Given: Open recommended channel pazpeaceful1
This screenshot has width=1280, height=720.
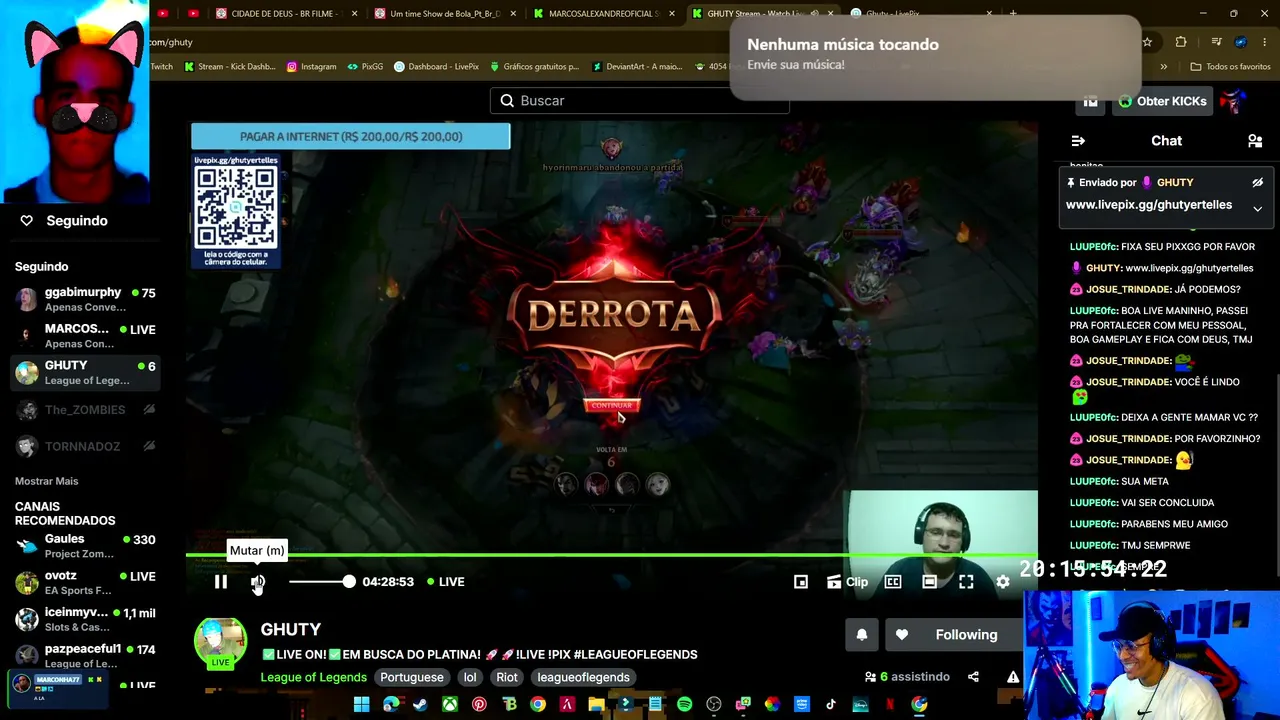Looking at the screenshot, I should [x=85, y=656].
